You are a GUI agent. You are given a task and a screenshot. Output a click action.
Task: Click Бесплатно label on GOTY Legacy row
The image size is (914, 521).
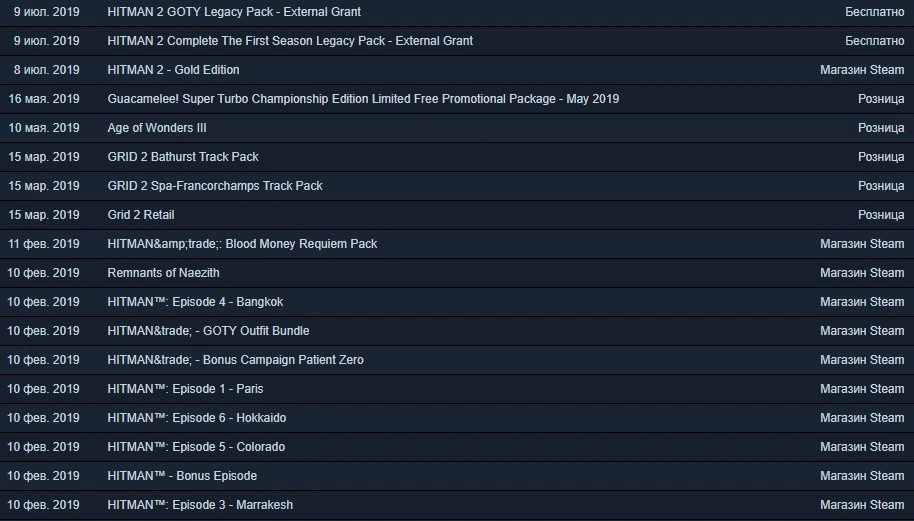tap(874, 12)
